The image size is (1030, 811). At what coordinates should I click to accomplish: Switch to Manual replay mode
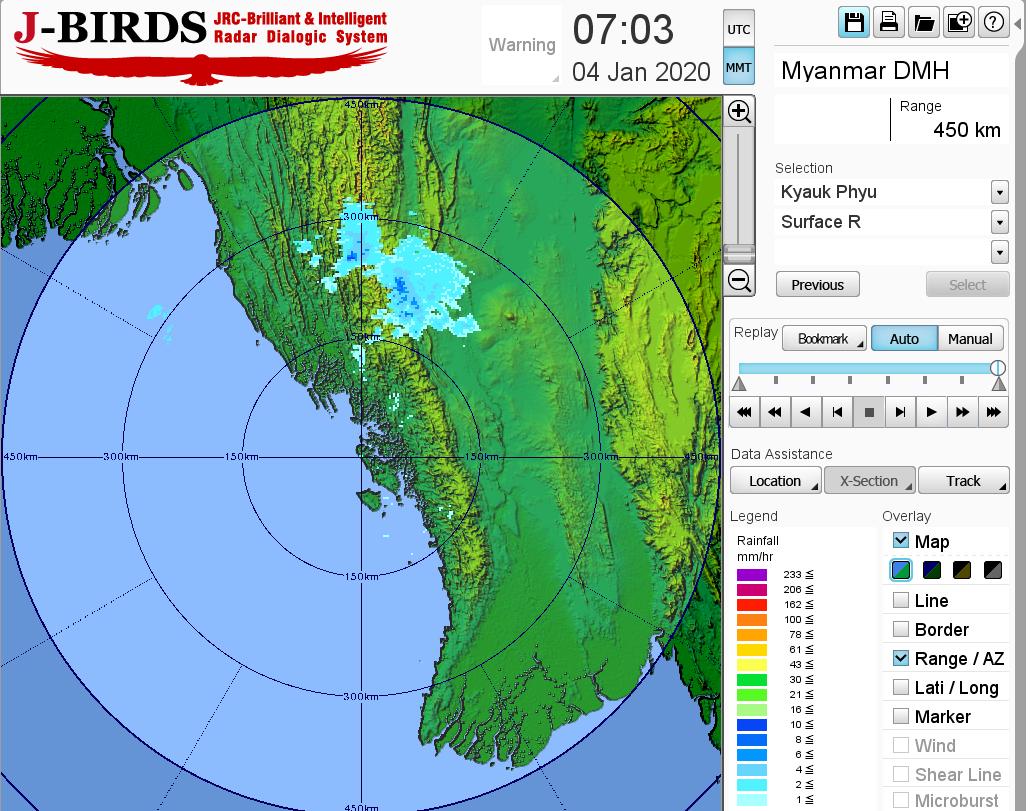969,339
